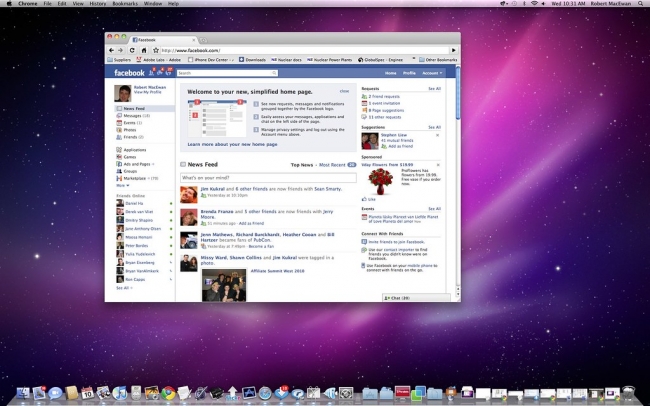
Task: Click Profile in the Facebook header
Action: [x=409, y=73]
